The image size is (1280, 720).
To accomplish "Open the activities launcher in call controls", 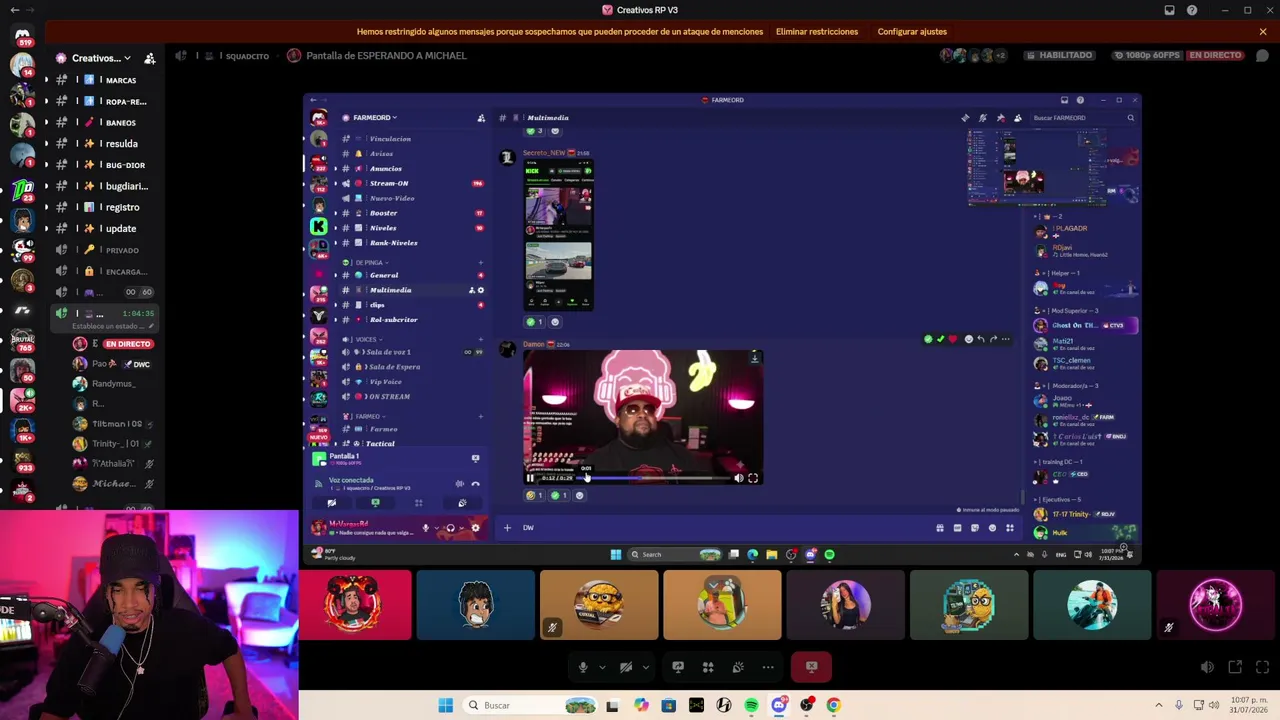I will point(708,667).
